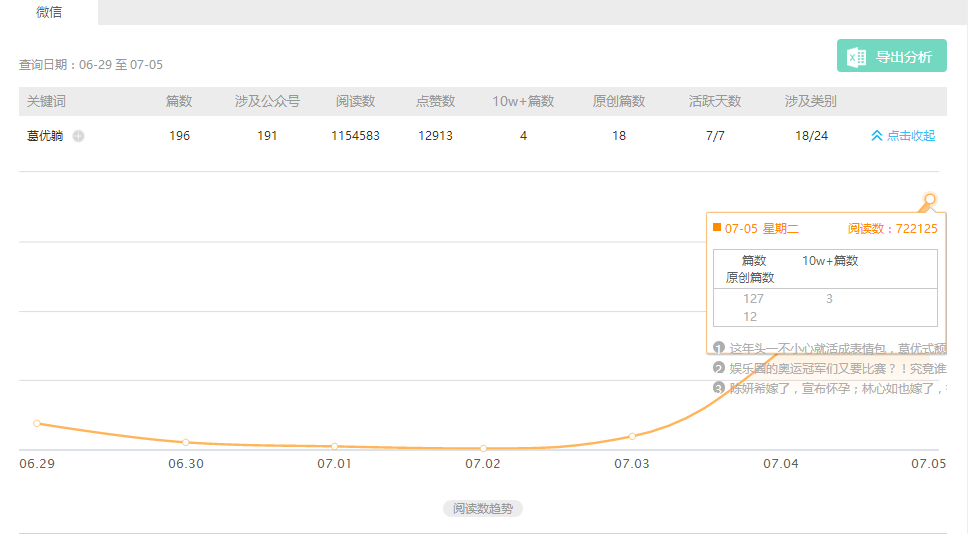Click the Excel icon on export button
This screenshot has width=968, height=534.
pyautogui.click(x=856, y=57)
